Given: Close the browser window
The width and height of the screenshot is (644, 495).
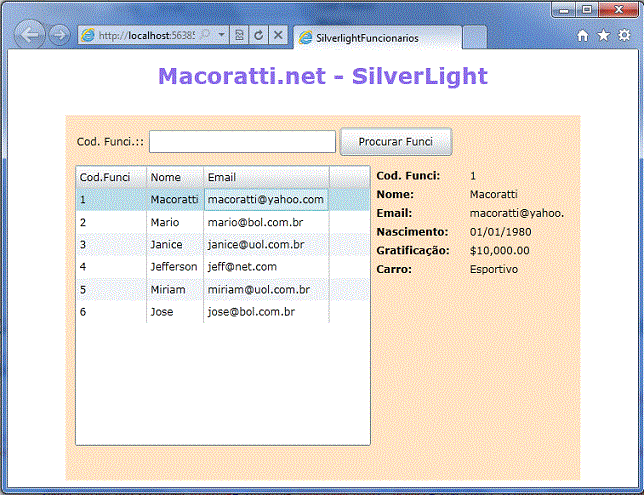Looking at the screenshot, I should 619,10.
